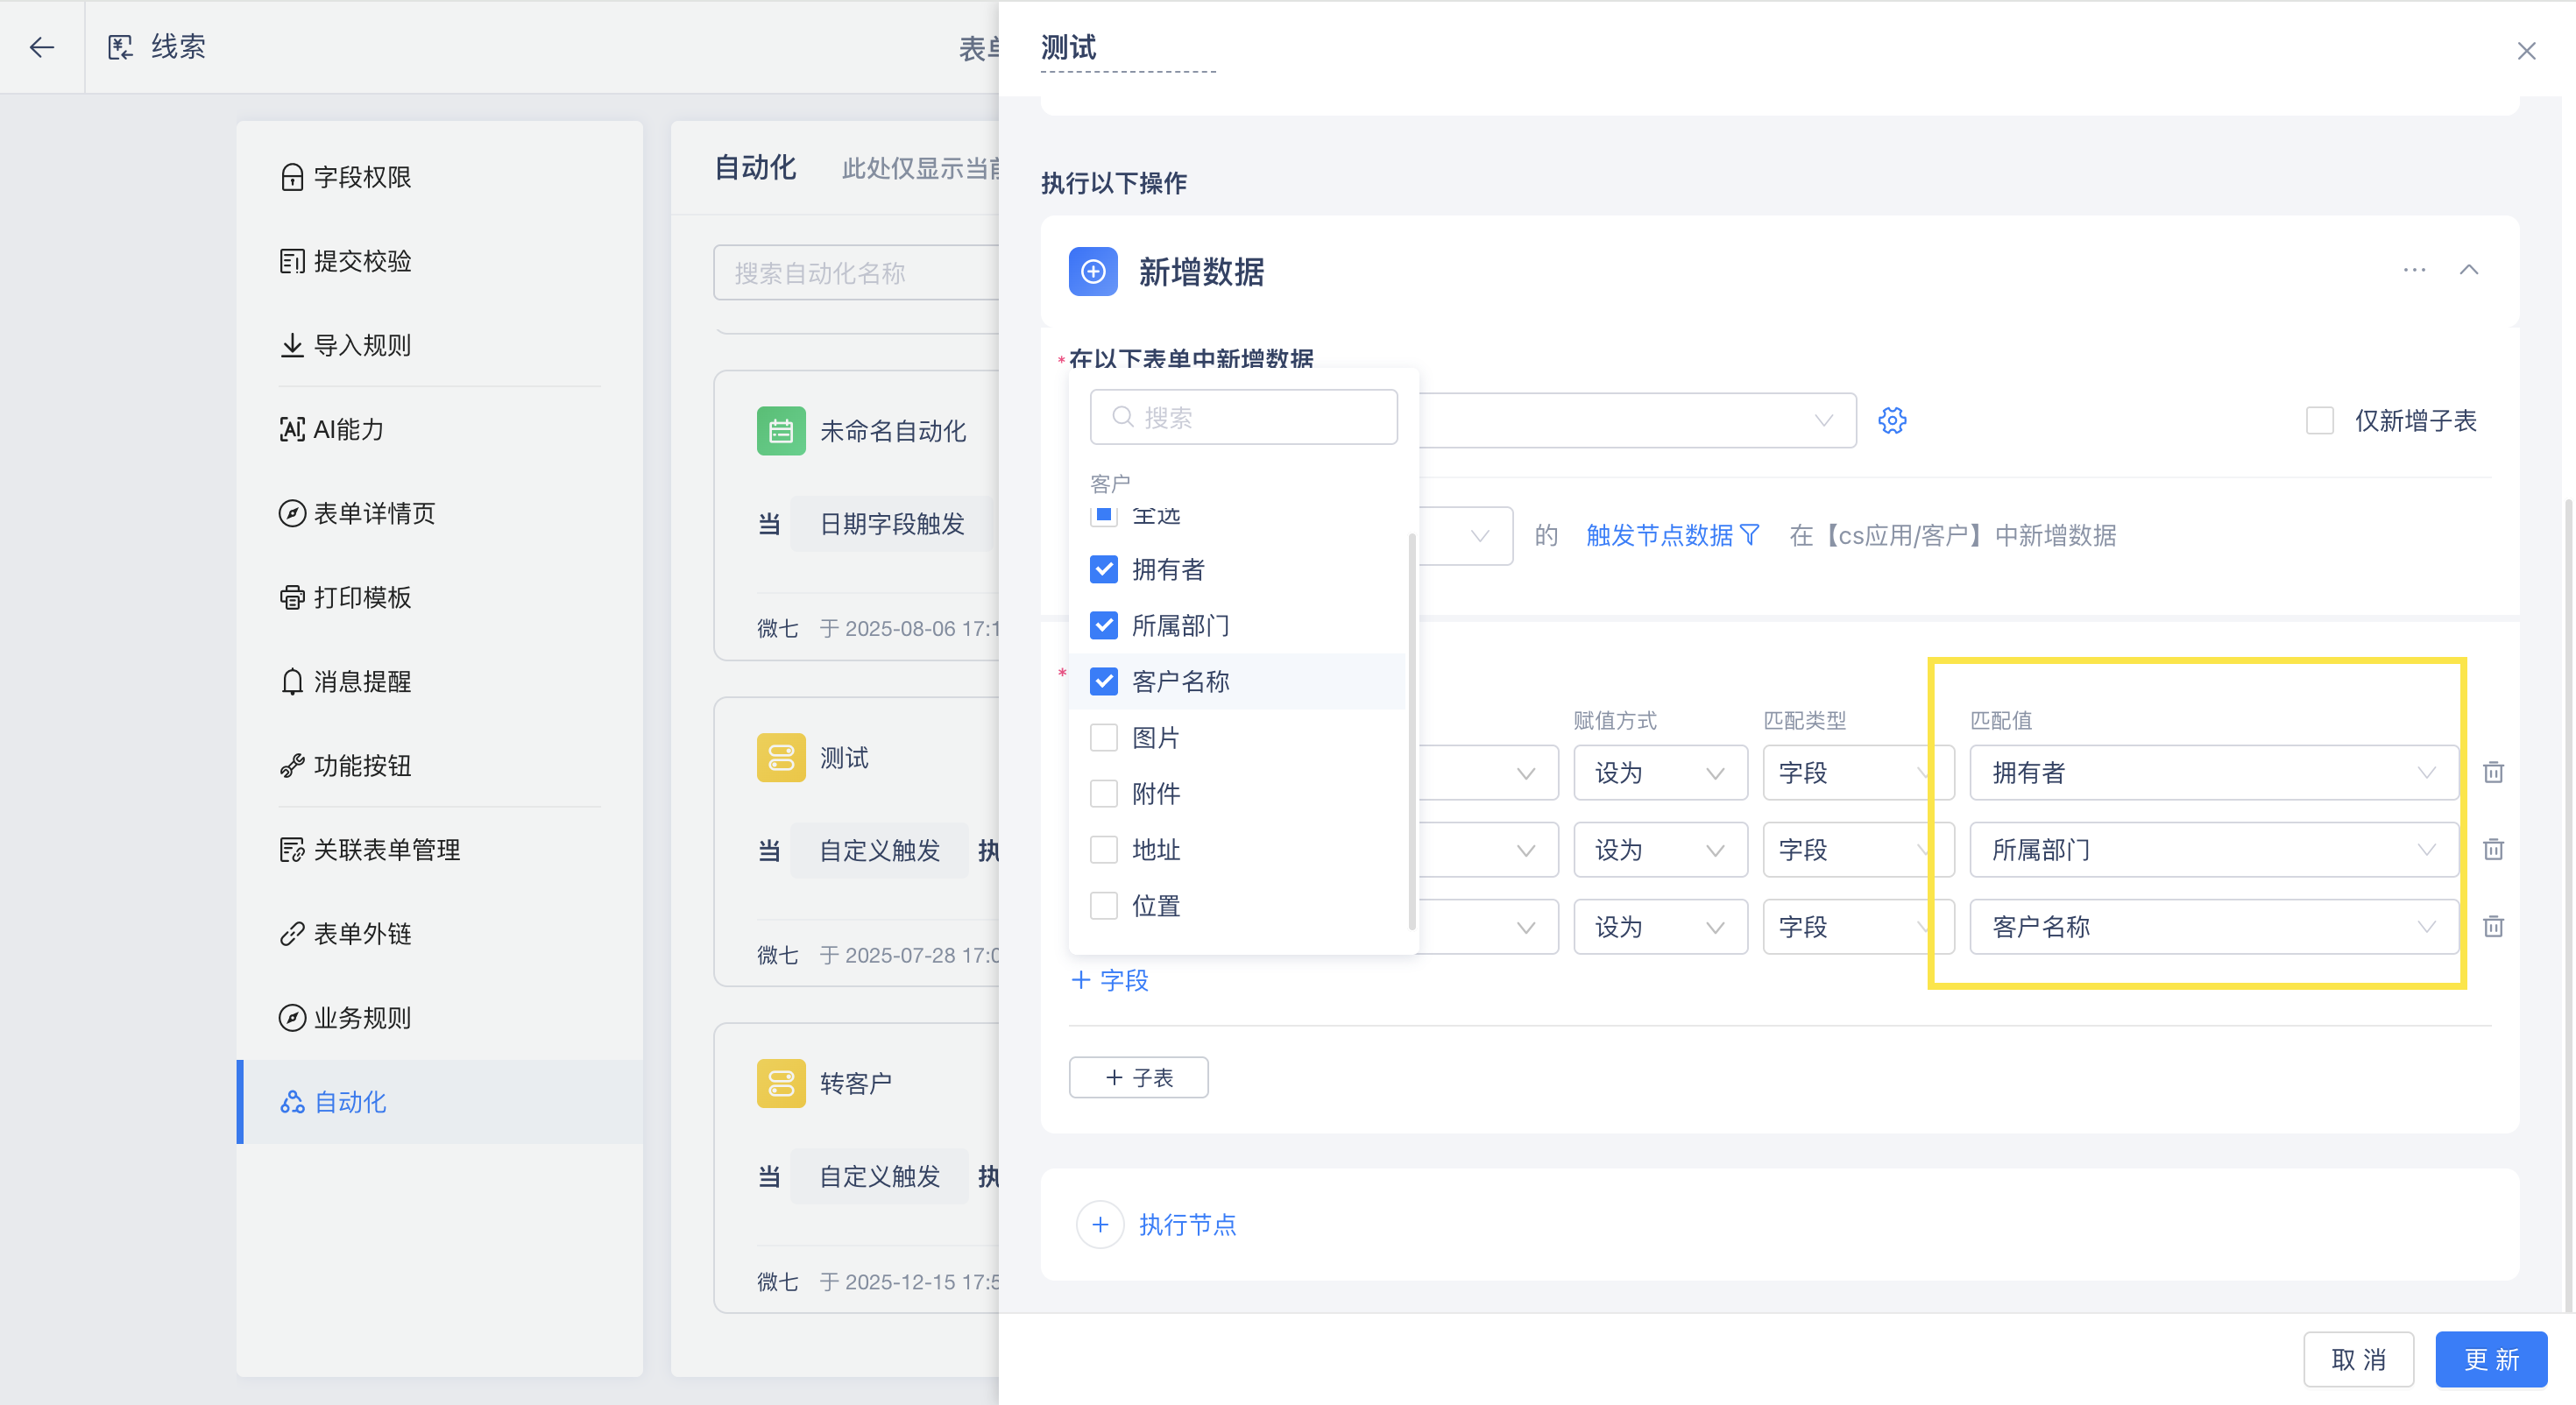
Task: Open the 拥有者 匹配值 dropdown
Action: (2213, 772)
